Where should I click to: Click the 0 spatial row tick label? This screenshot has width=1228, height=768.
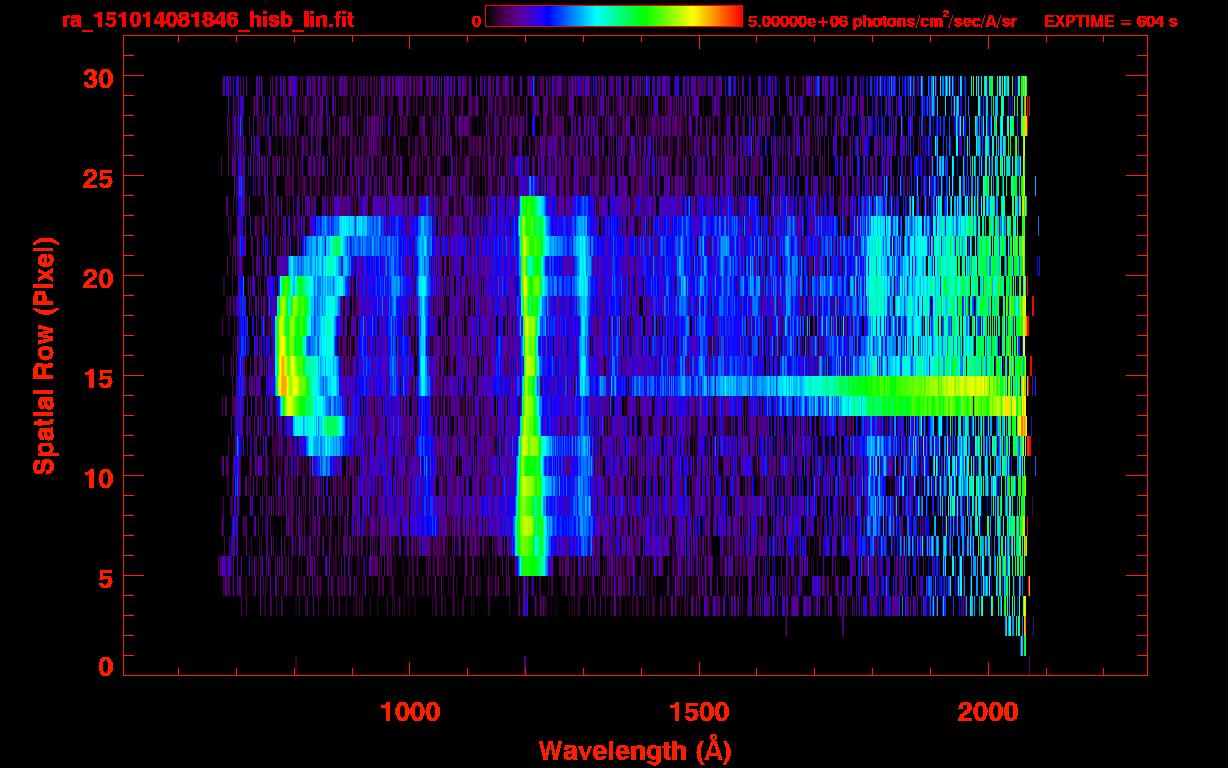click(106, 666)
